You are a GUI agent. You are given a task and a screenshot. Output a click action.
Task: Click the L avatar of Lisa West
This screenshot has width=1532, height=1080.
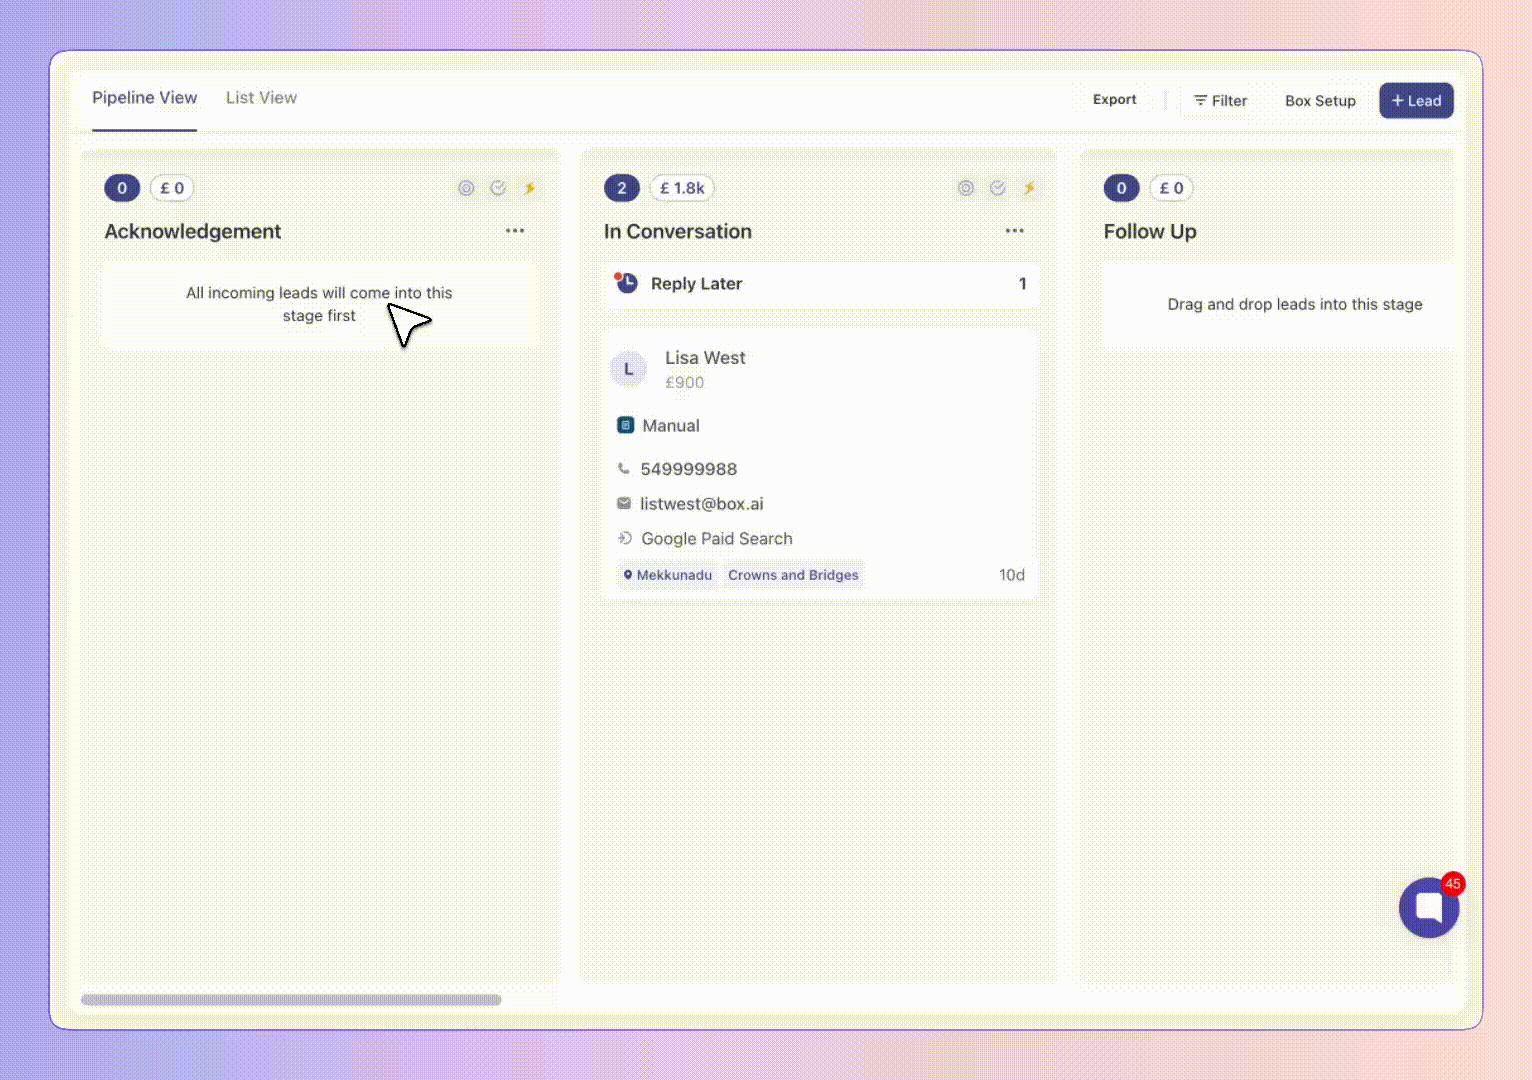tap(628, 369)
